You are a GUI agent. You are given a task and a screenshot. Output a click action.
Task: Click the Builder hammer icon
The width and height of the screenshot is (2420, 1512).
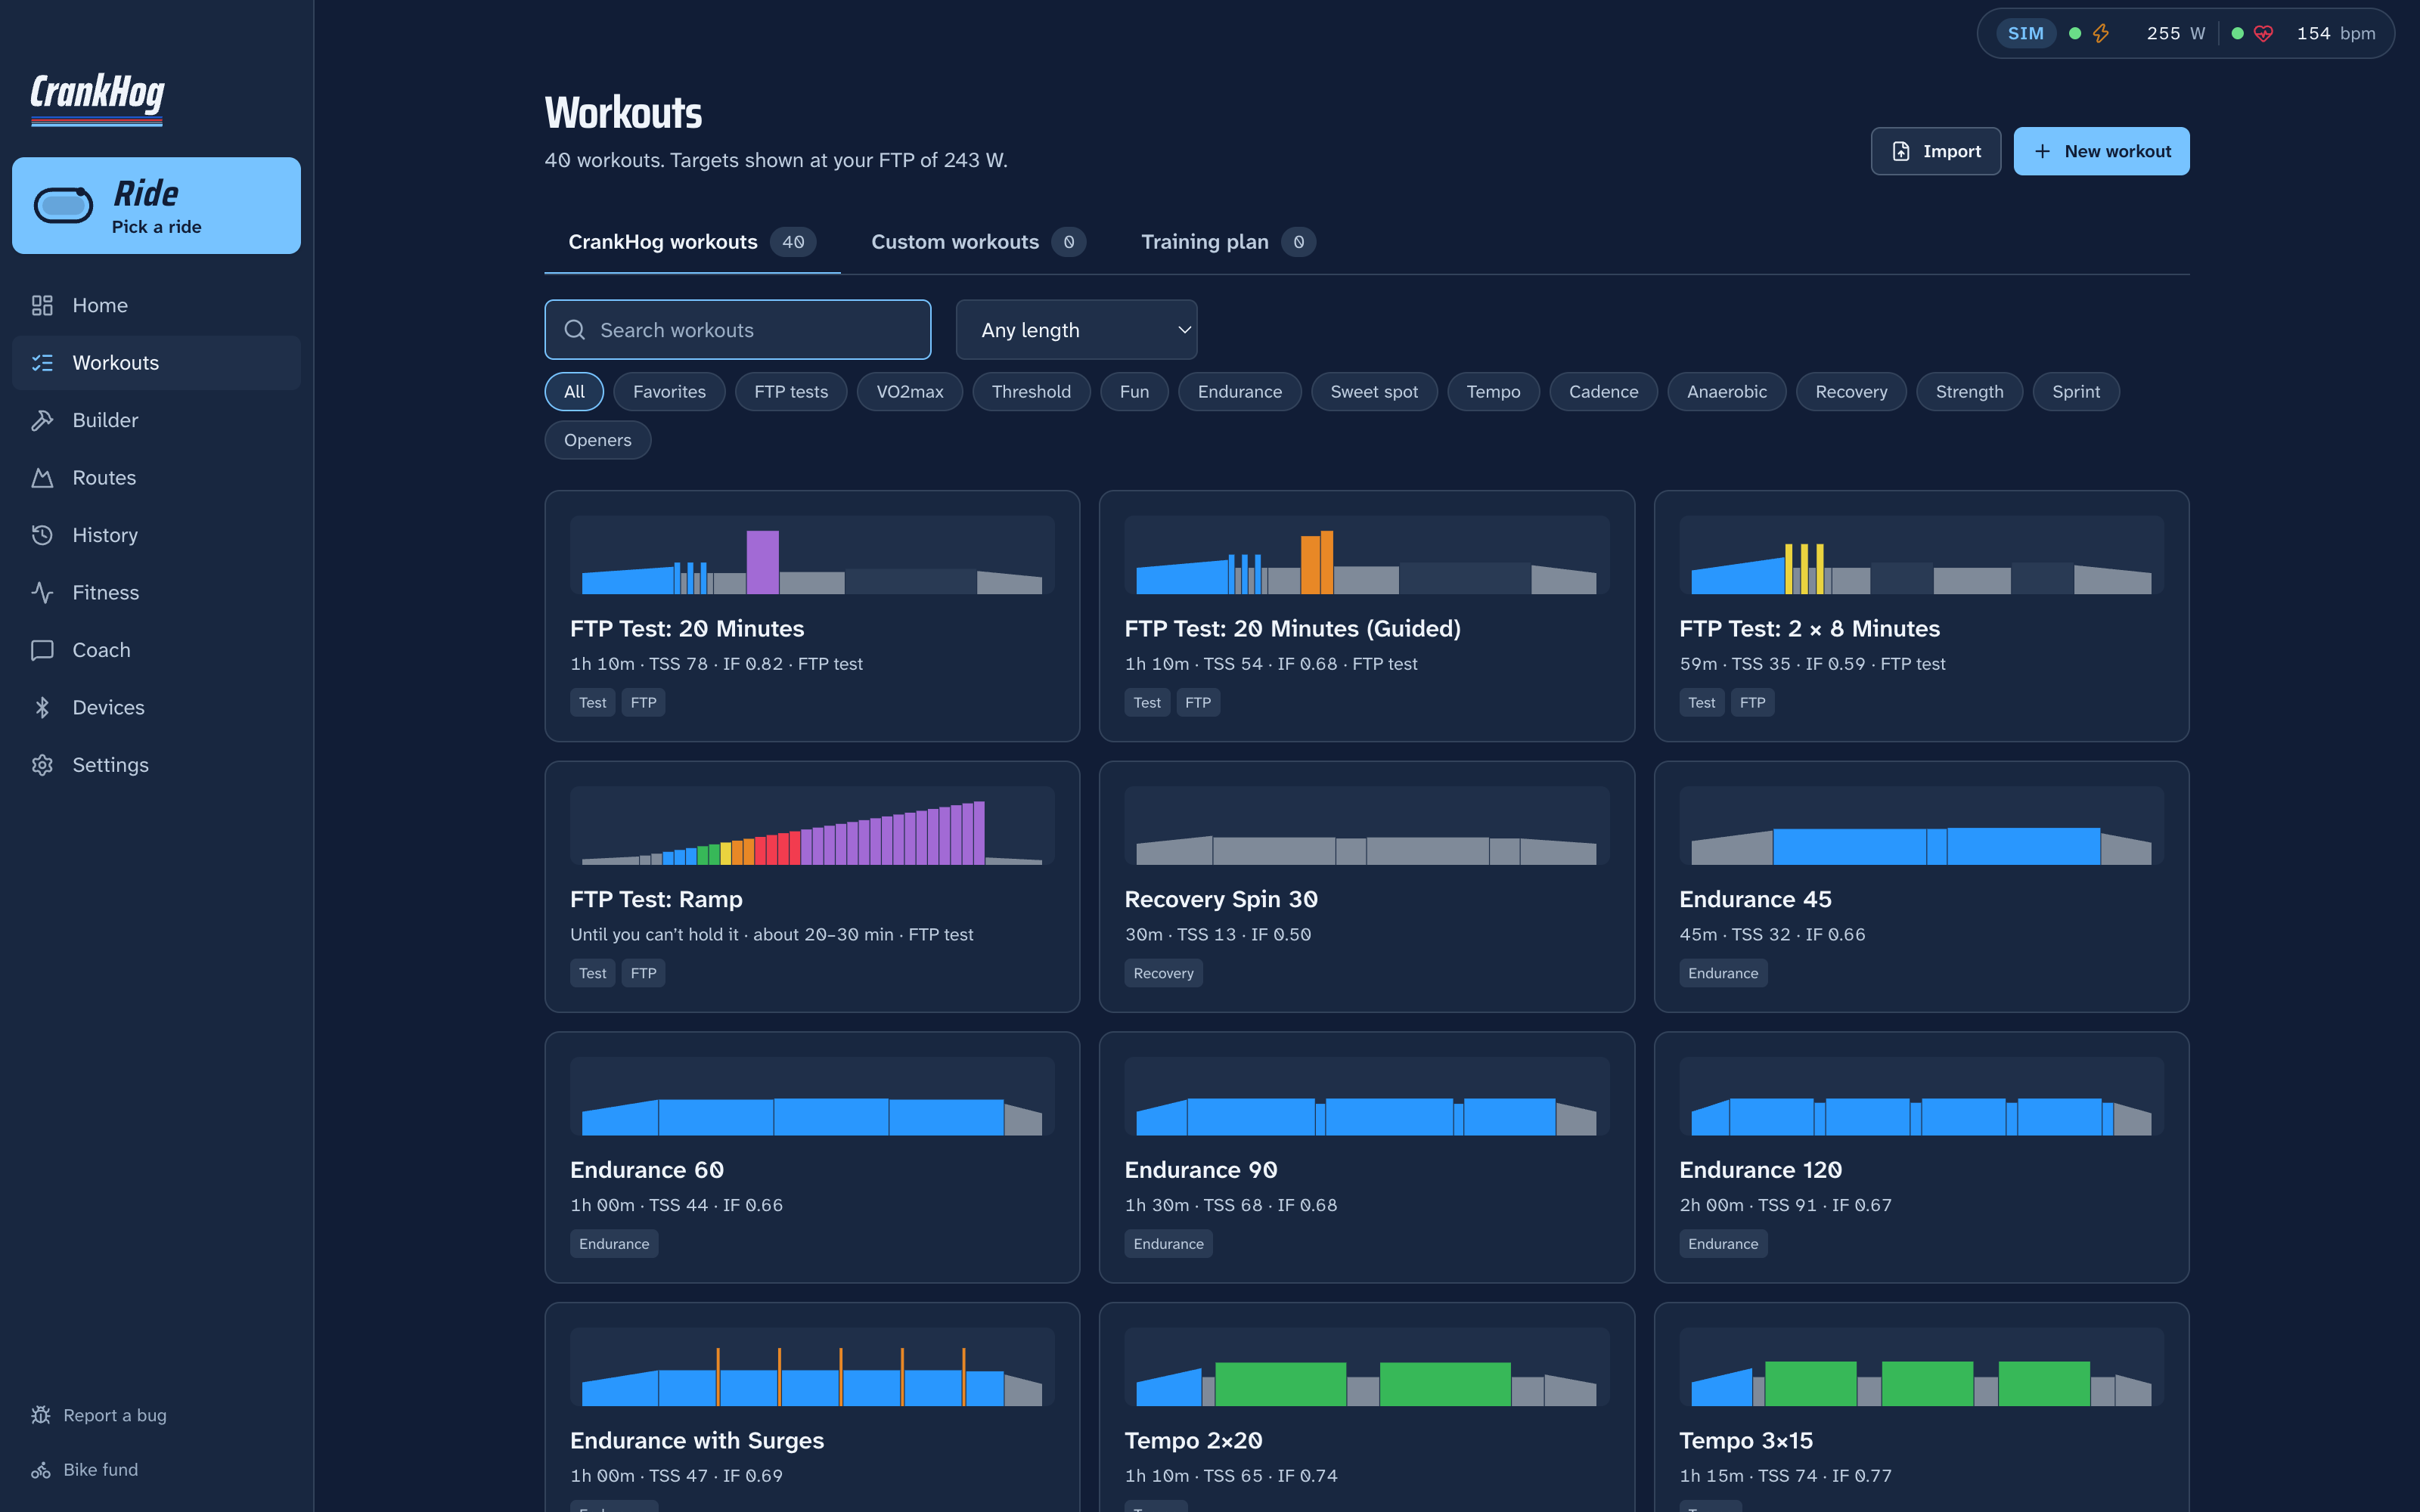pyautogui.click(x=42, y=420)
